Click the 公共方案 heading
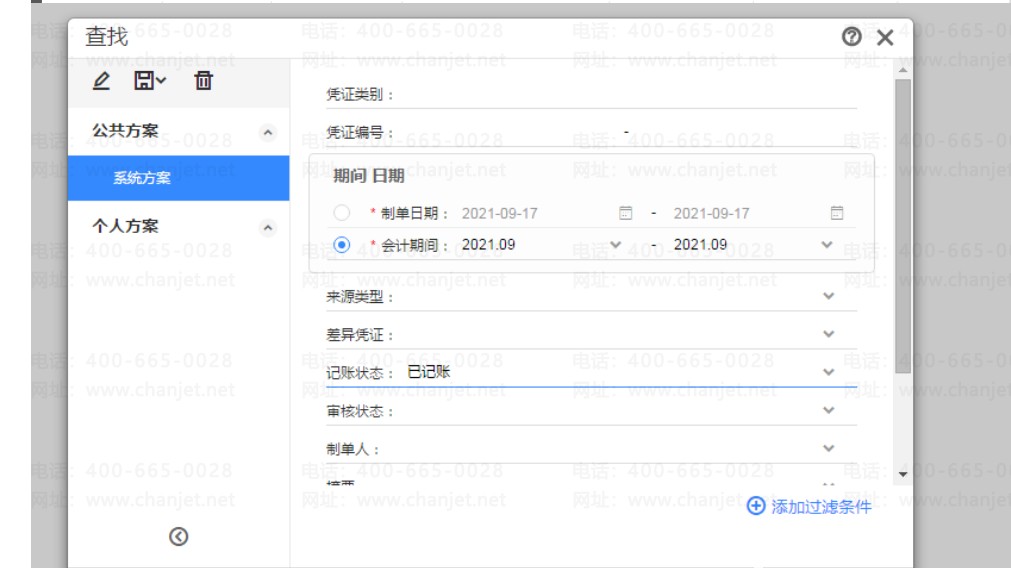The image size is (1011, 568). pyautogui.click(x=125, y=131)
